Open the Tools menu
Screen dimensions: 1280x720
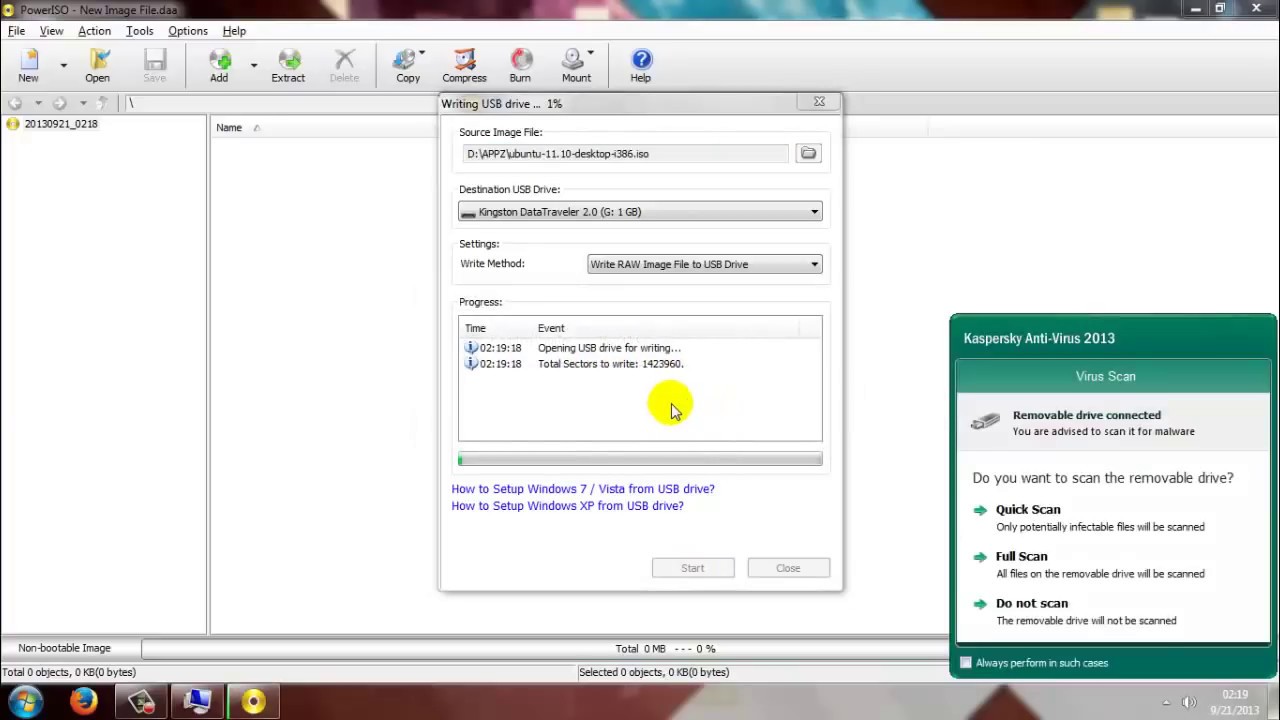pyautogui.click(x=139, y=31)
